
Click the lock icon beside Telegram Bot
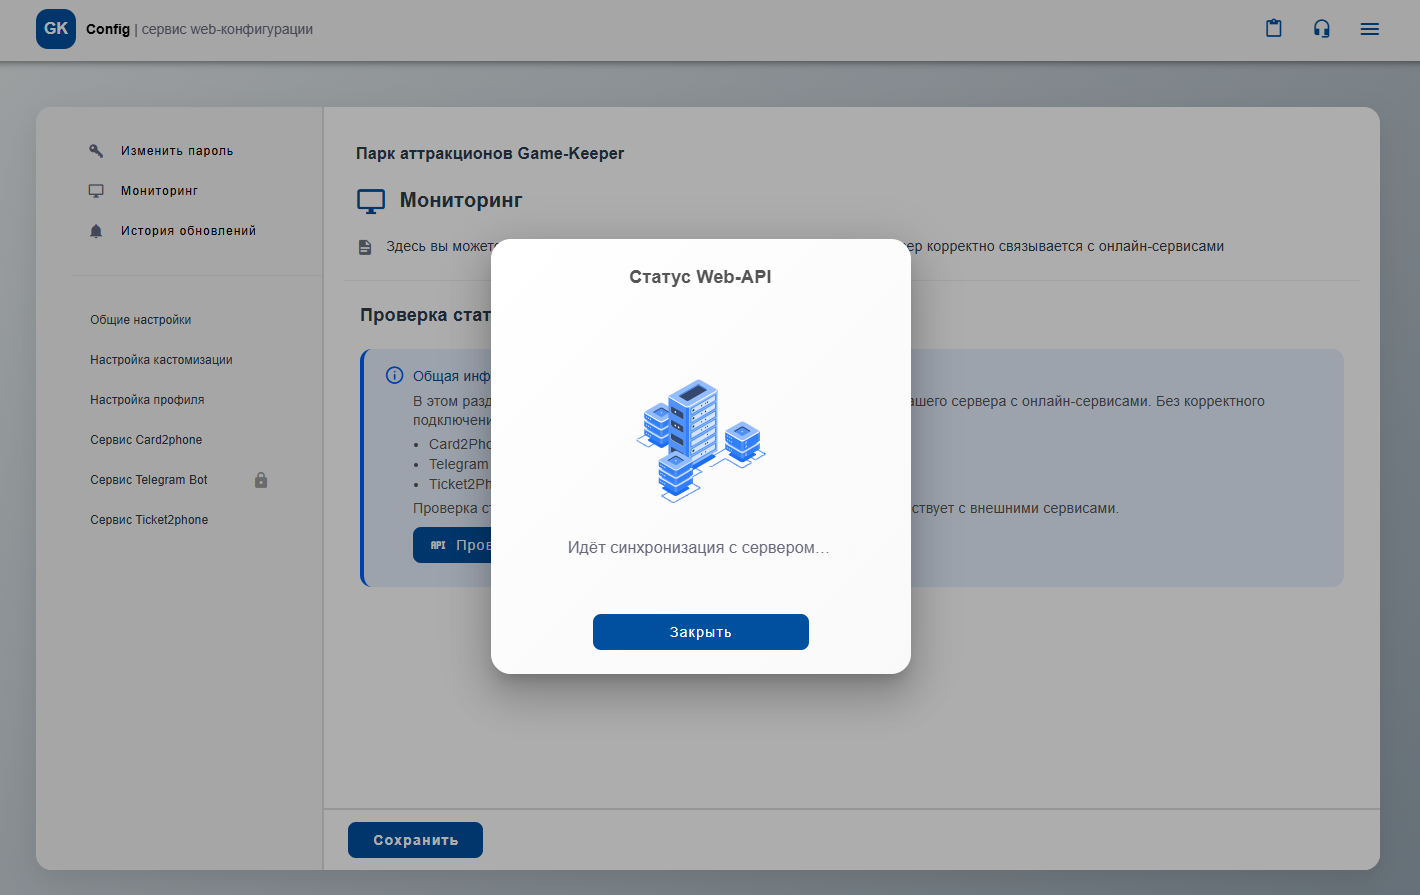pos(261,480)
